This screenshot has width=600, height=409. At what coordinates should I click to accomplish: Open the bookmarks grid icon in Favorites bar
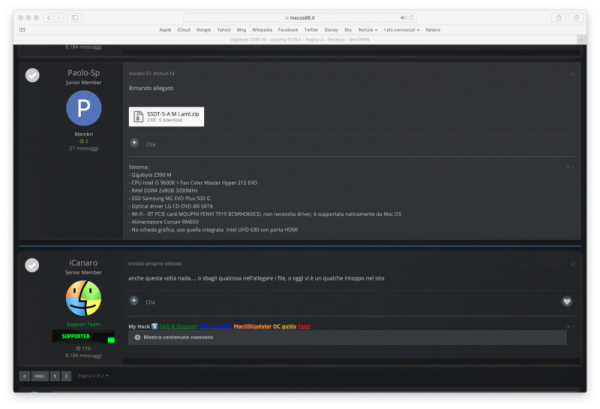click(x=22, y=30)
